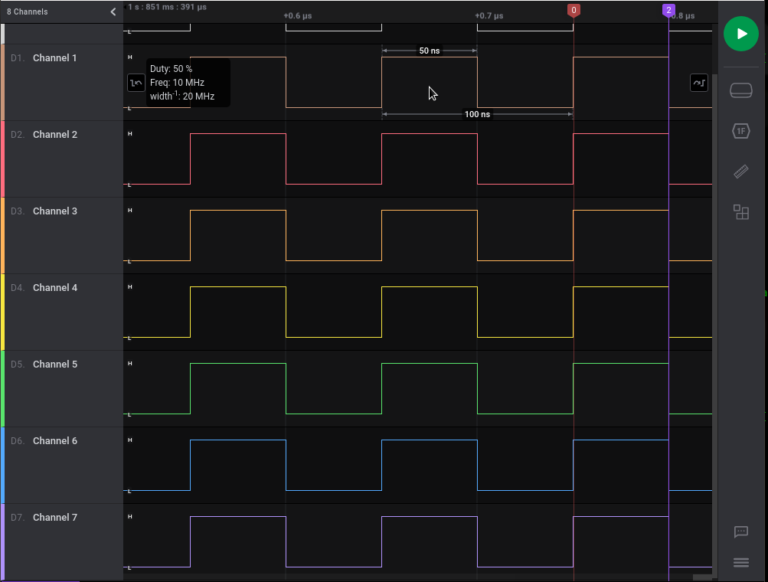
Task: Select purple timing marker 2
Action: pyautogui.click(x=668, y=10)
